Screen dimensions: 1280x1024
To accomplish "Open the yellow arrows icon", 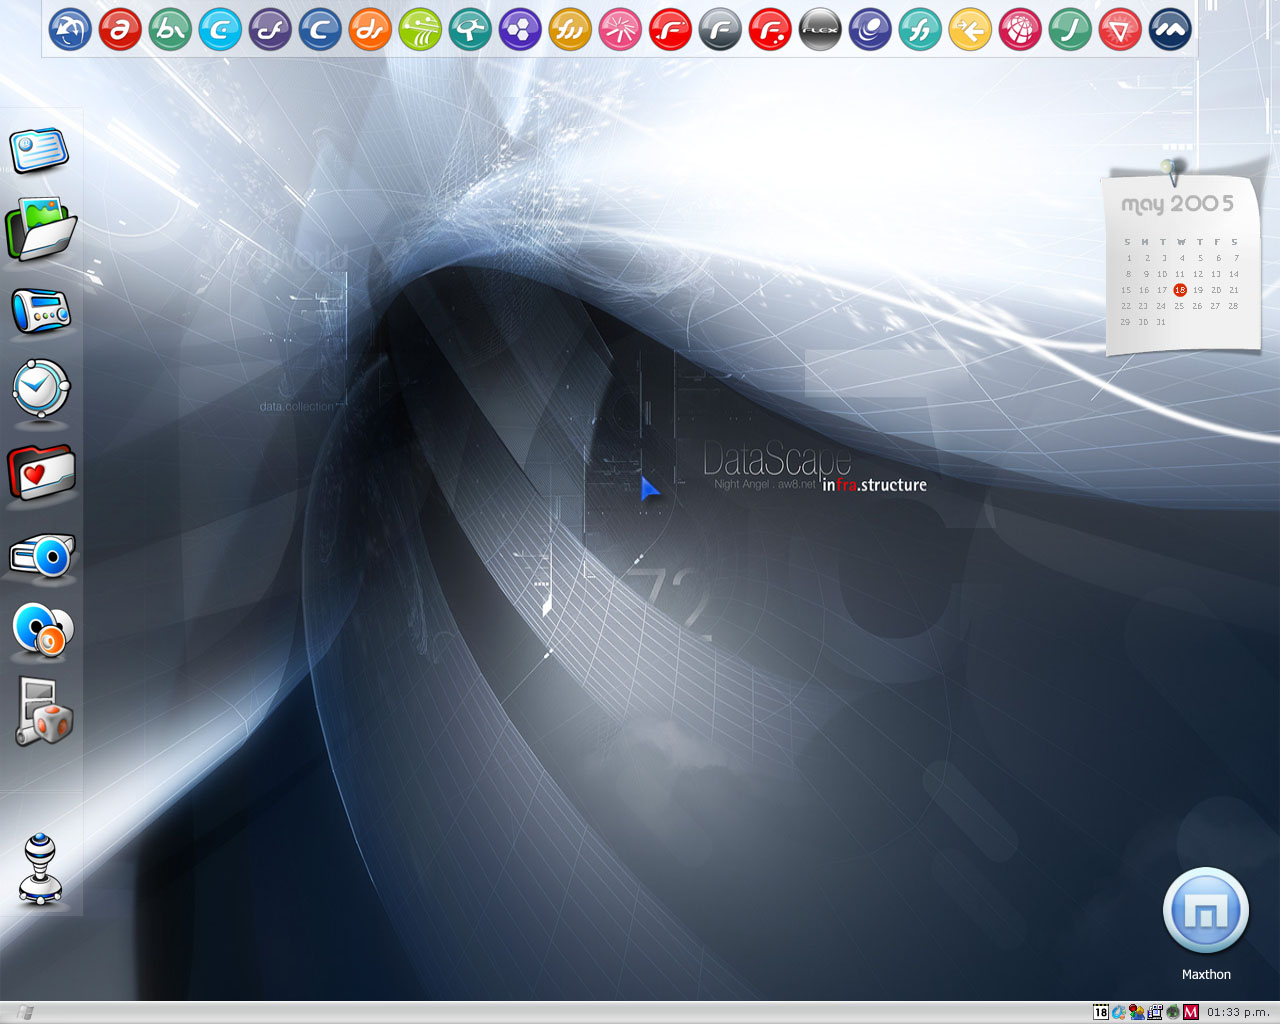I will click(x=970, y=30).
